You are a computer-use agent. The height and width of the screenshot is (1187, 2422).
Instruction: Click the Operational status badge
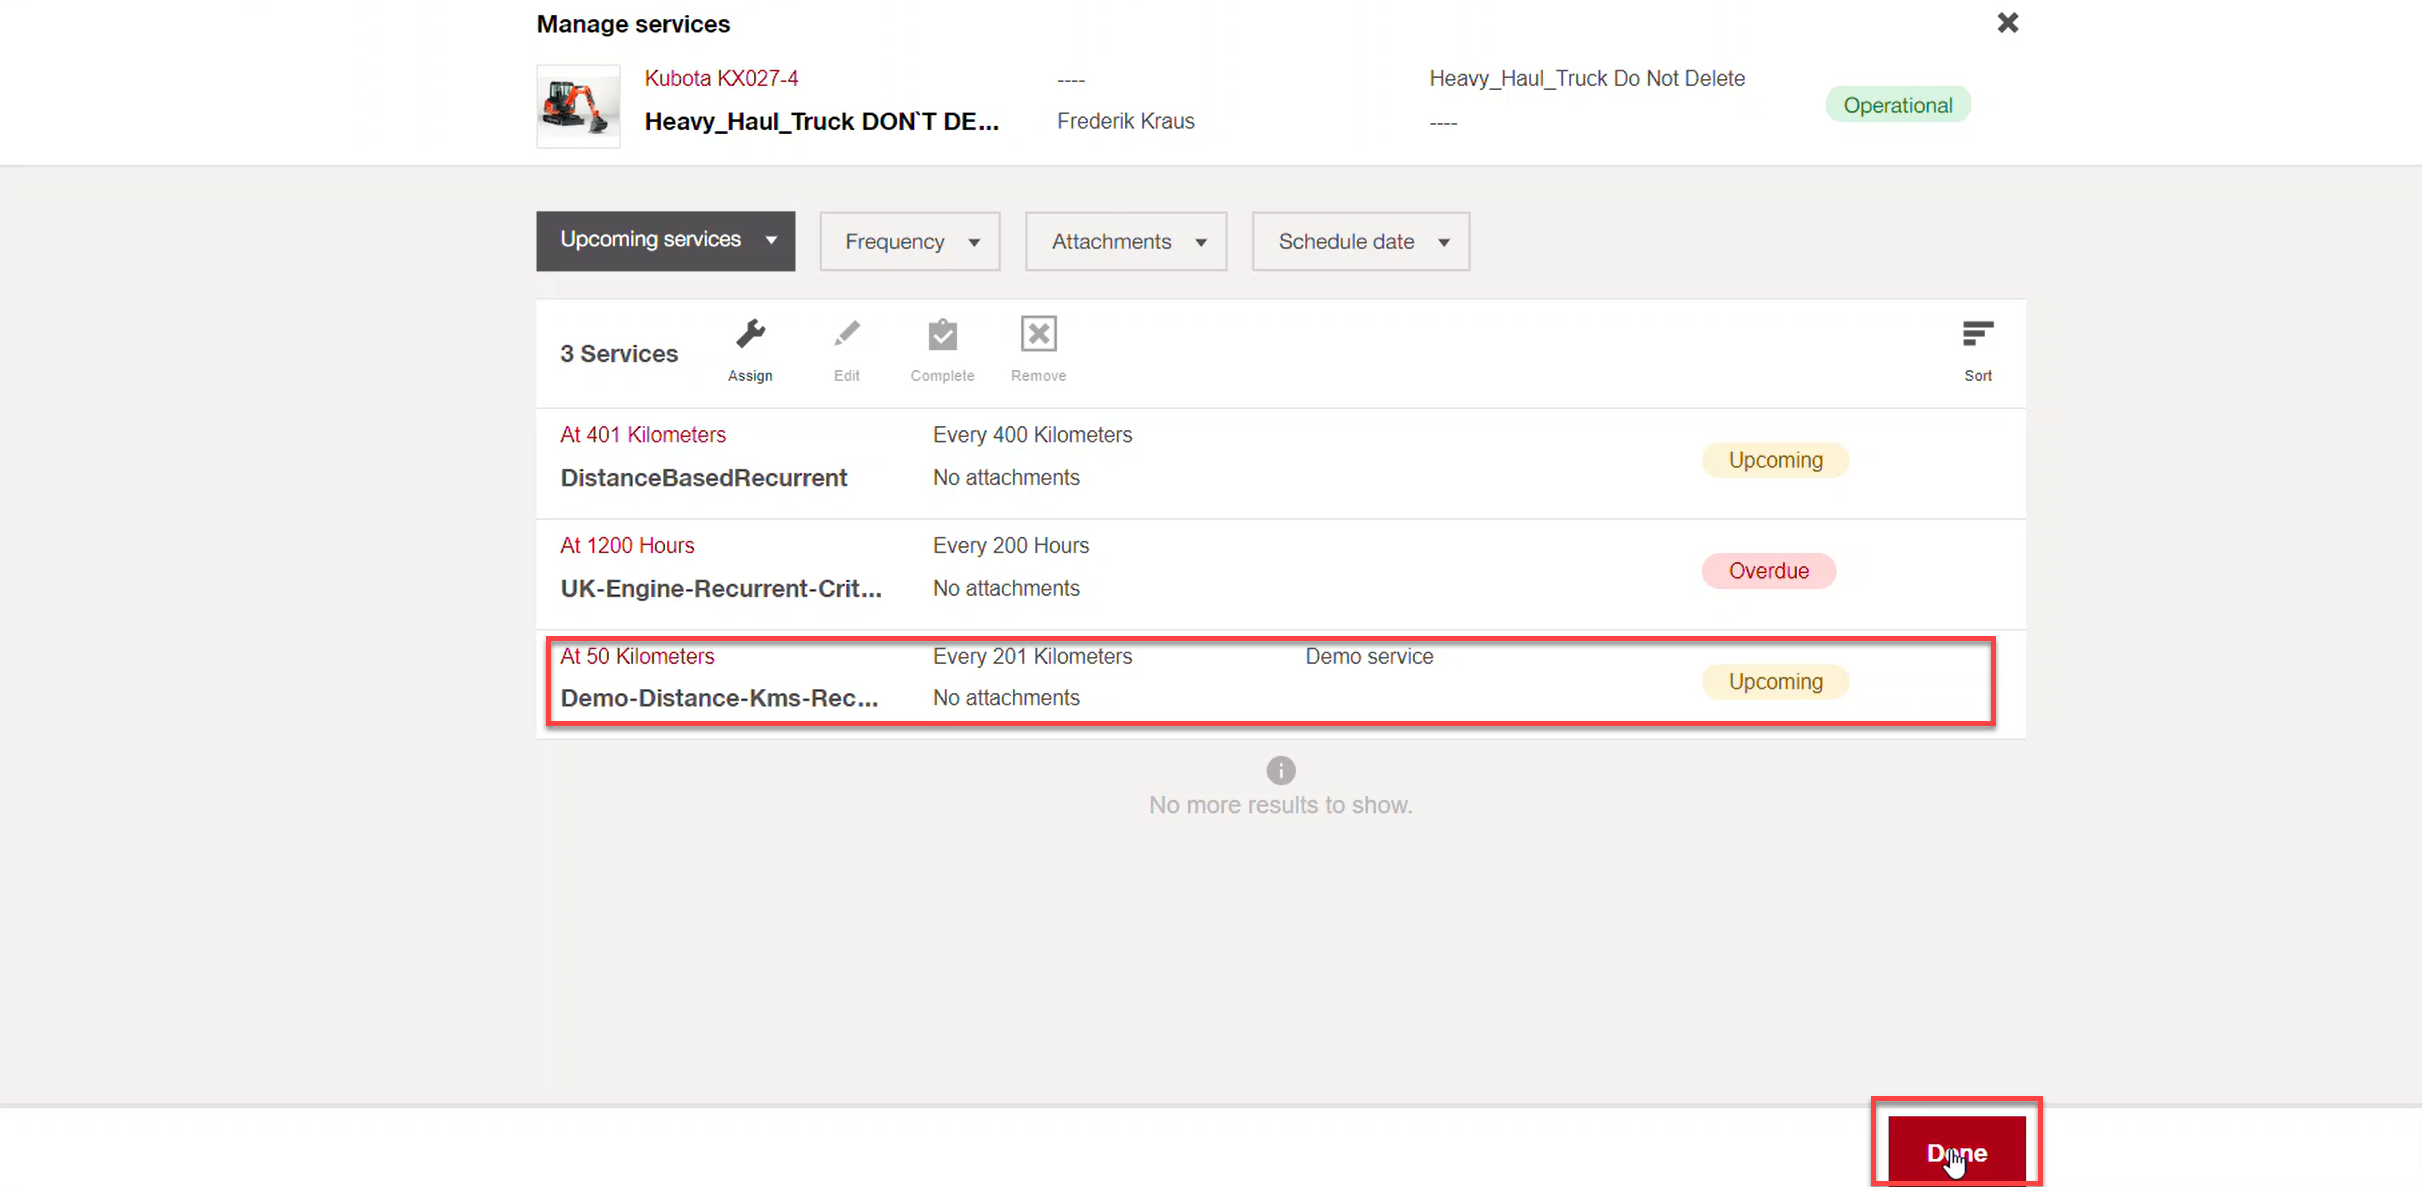pyautogui.click(x=1897, y=106)
